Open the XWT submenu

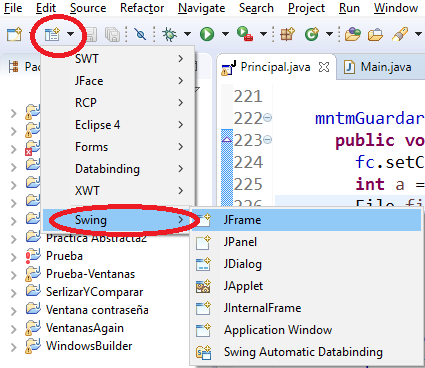(x=117, y=191)
